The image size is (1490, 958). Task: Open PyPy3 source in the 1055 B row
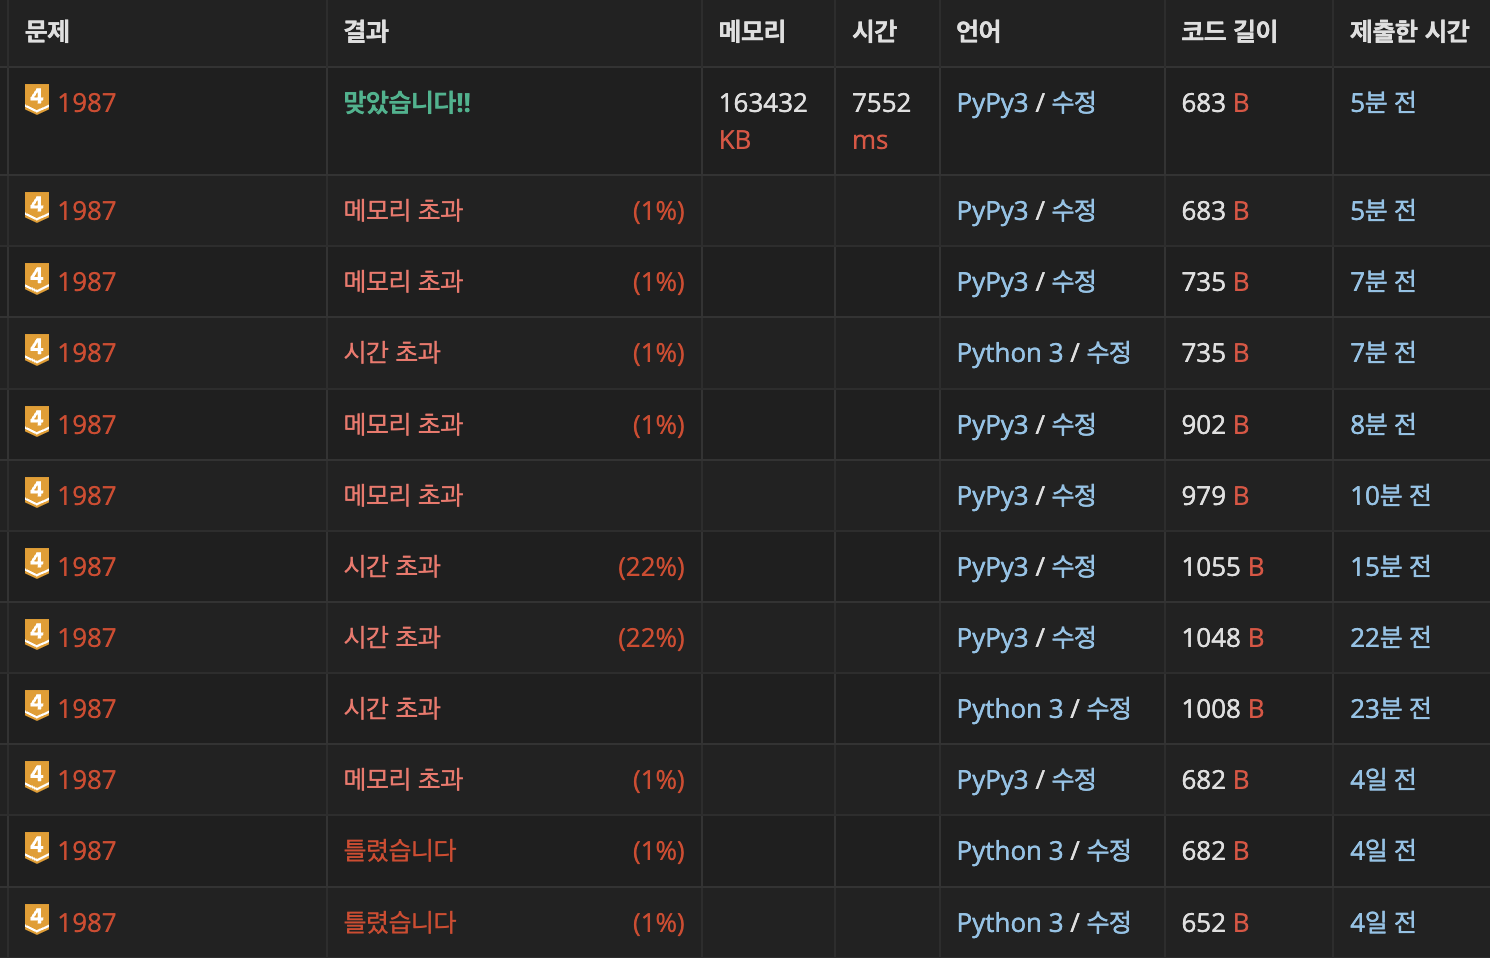pos(992,567)
